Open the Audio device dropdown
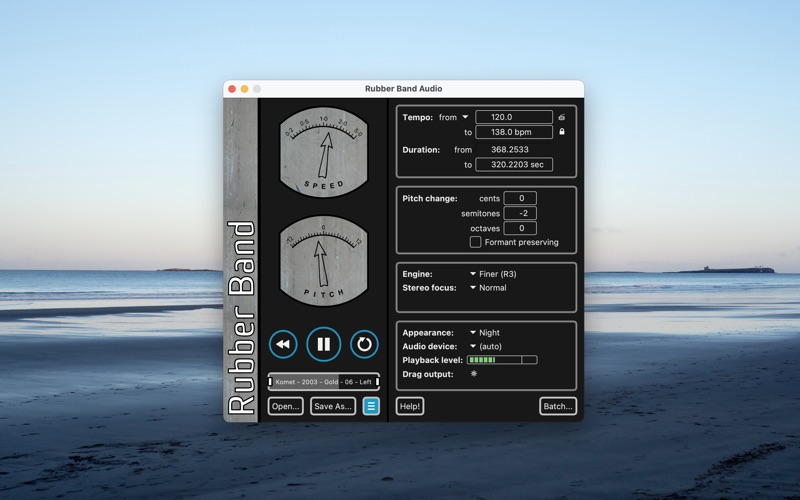800x500 pixels. (486, 346)
